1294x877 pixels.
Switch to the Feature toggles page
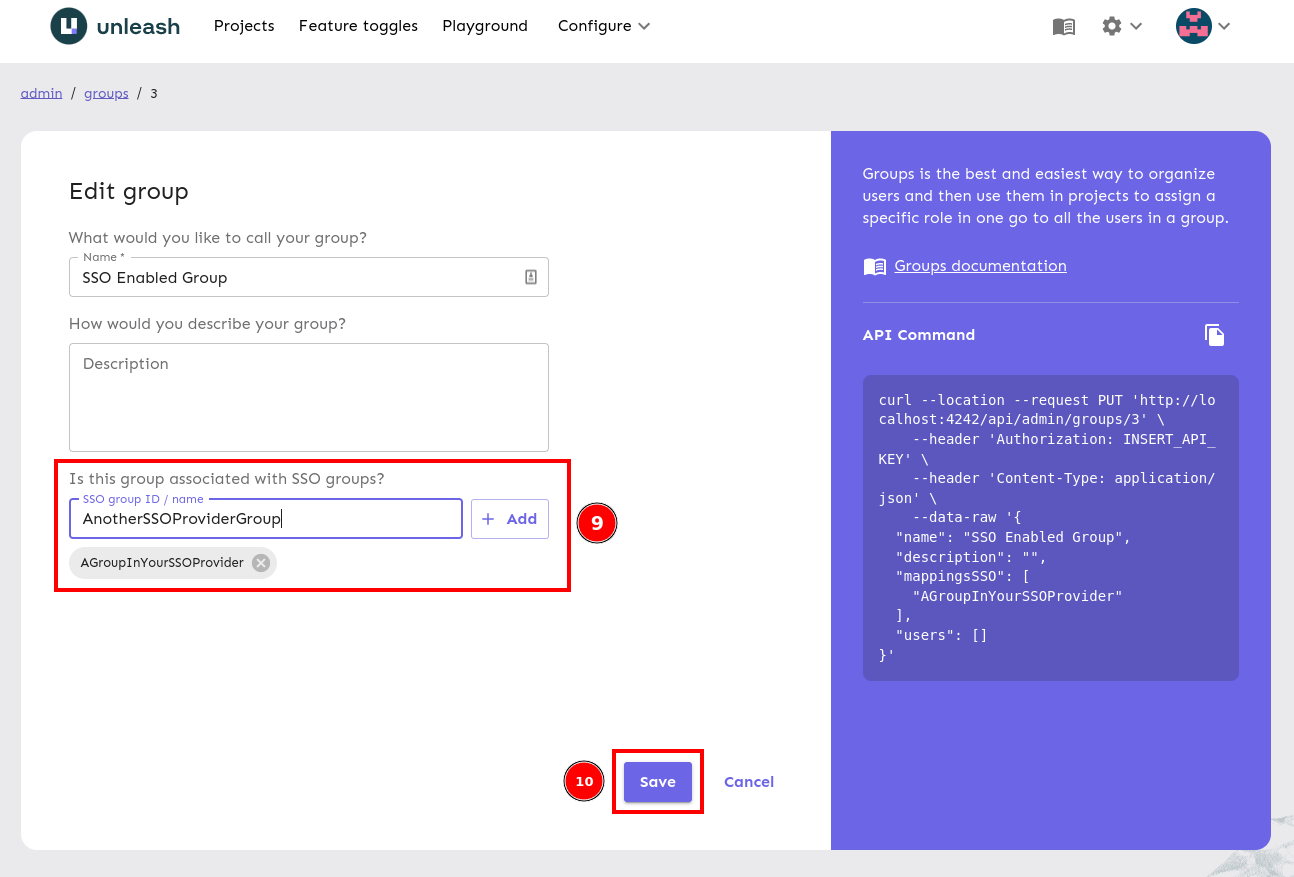(x=358, y=26)
